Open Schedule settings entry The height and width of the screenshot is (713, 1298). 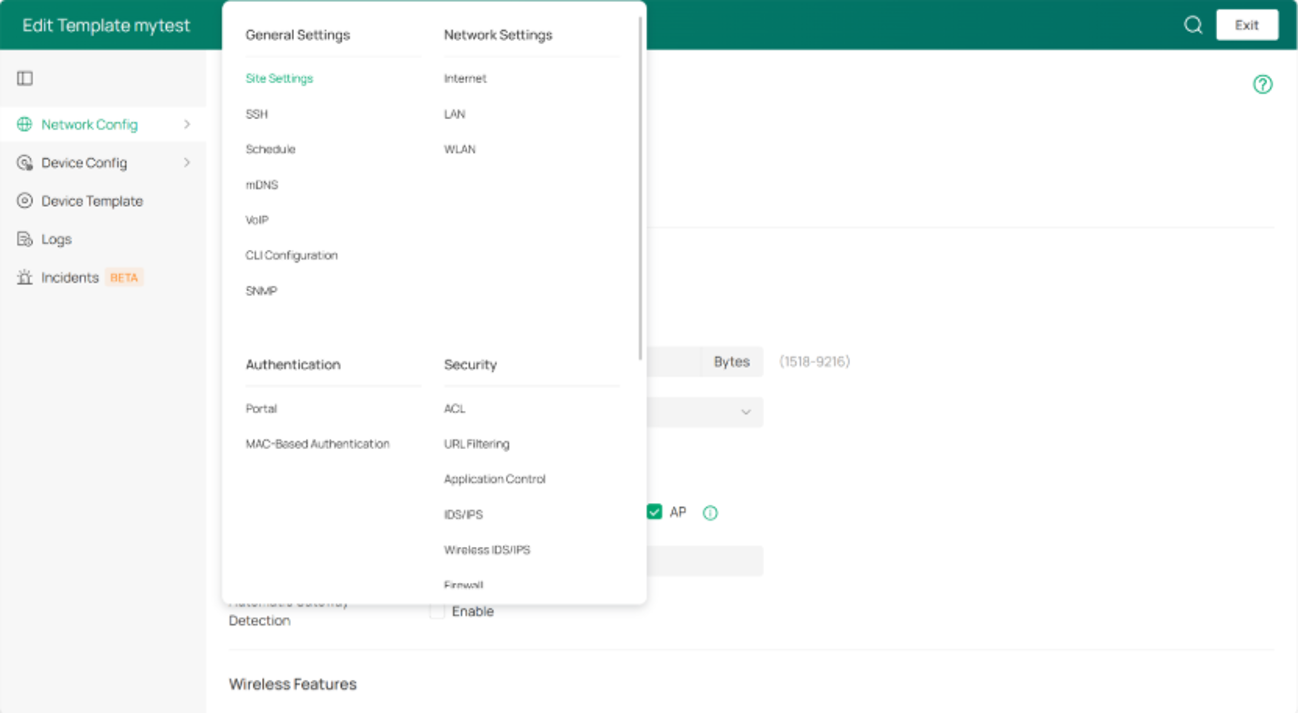tap(270, 149)
